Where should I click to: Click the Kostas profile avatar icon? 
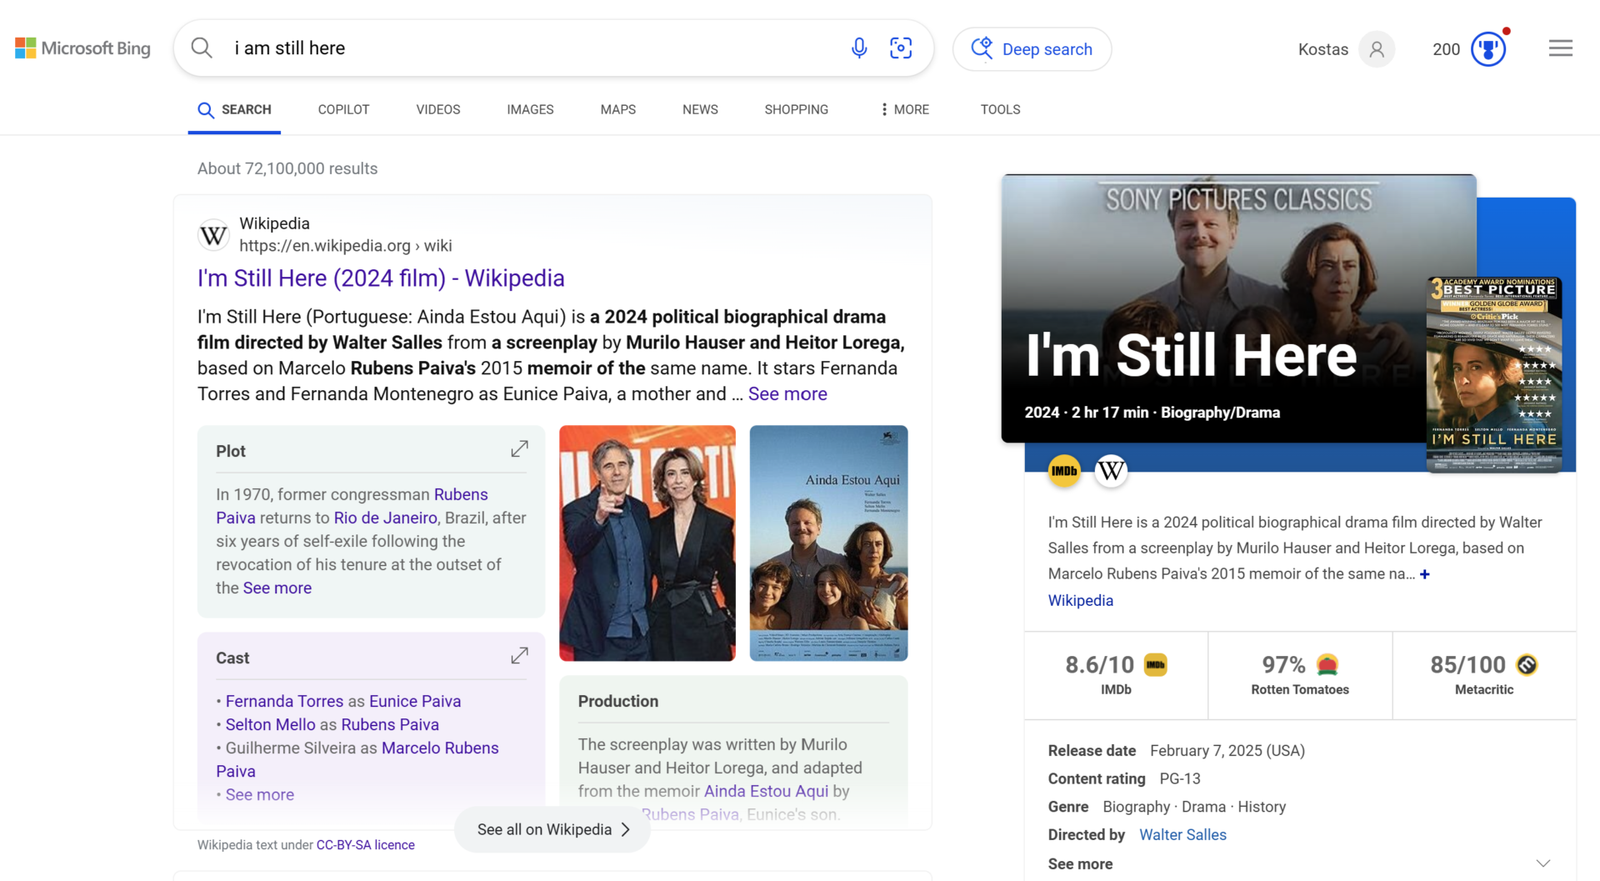(1376, 49)
